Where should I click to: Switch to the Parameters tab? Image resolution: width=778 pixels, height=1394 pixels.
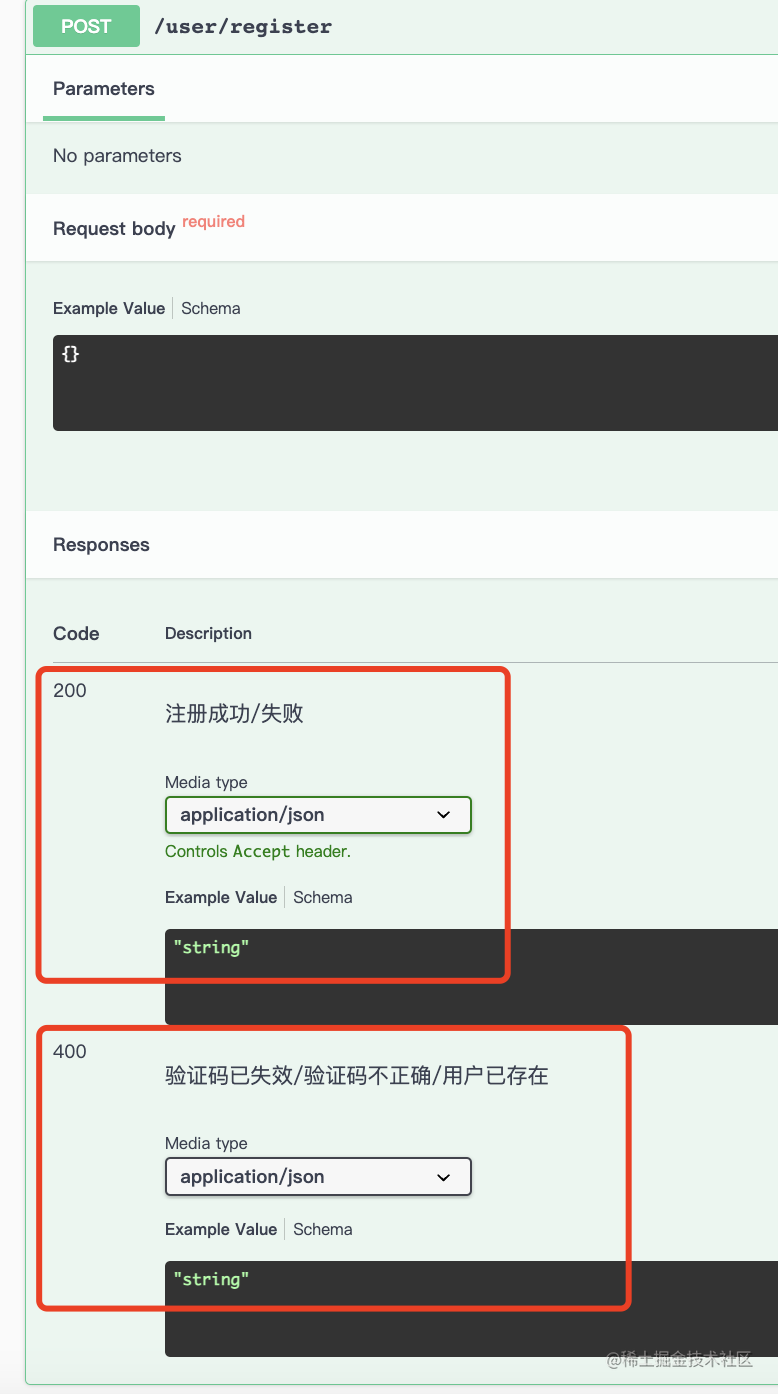pyautogui.click(x=104, y=89)
